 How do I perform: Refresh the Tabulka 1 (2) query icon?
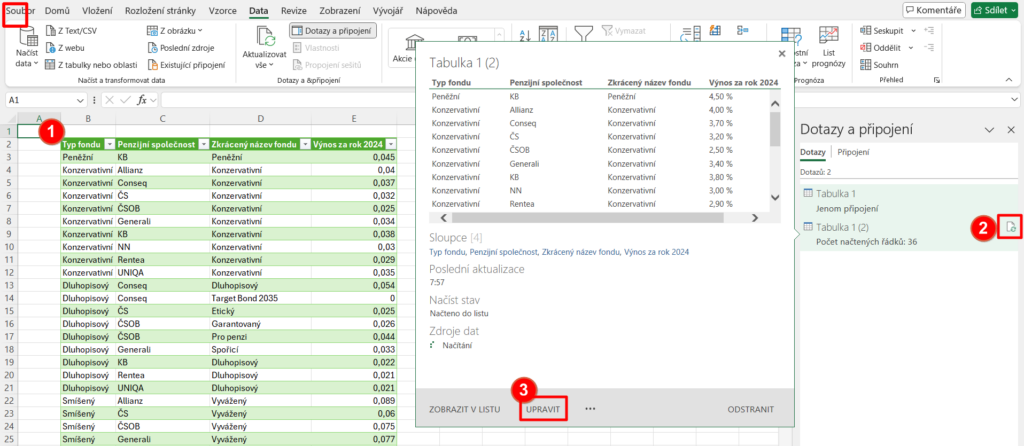tap(1010, 227)
